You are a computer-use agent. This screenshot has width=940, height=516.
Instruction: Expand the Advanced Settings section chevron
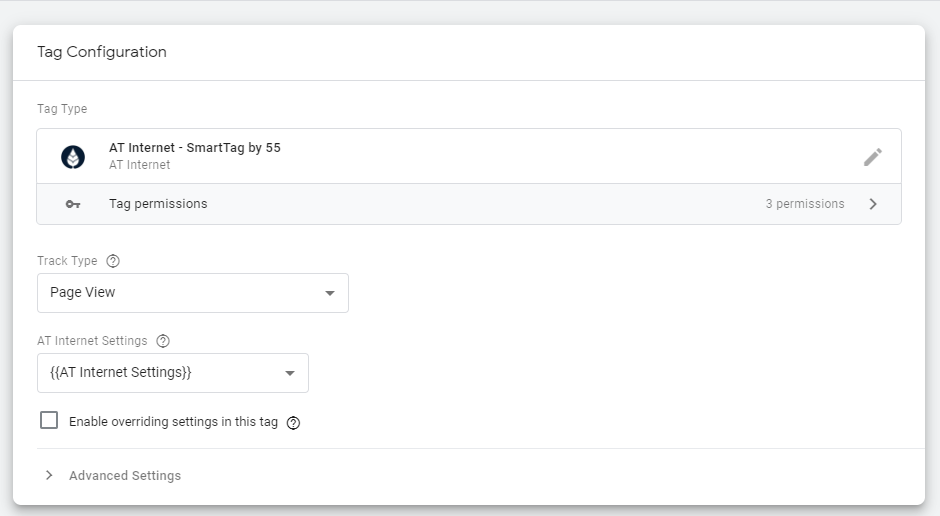pyautogui.click(x=49, y=476)
